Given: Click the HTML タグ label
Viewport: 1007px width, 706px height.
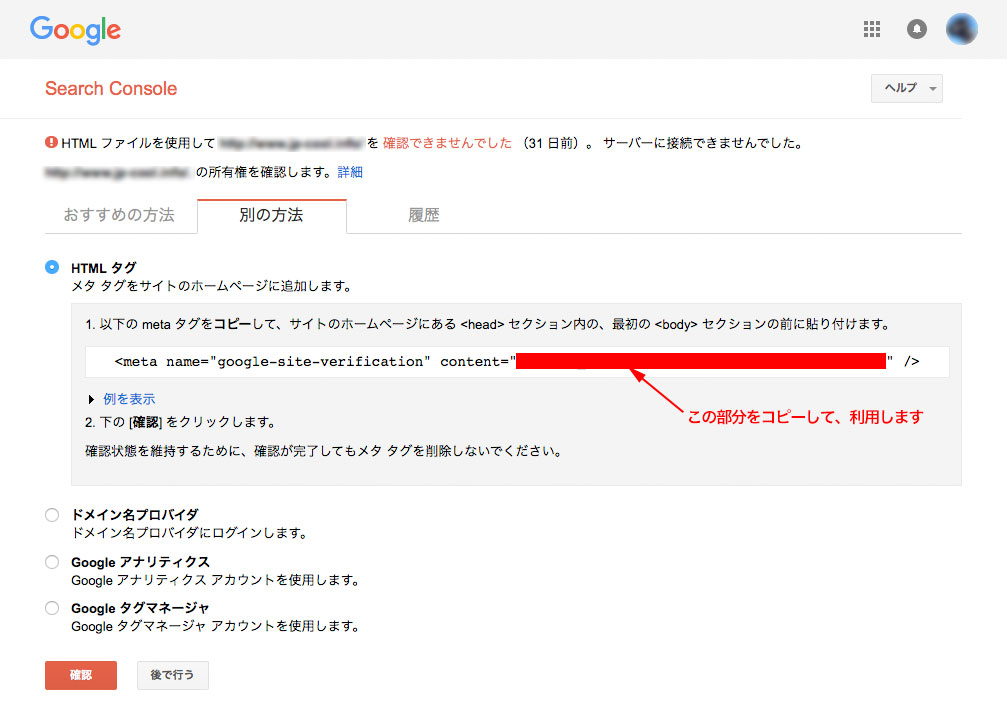Looking at the screenshot, I should [103, 268].
